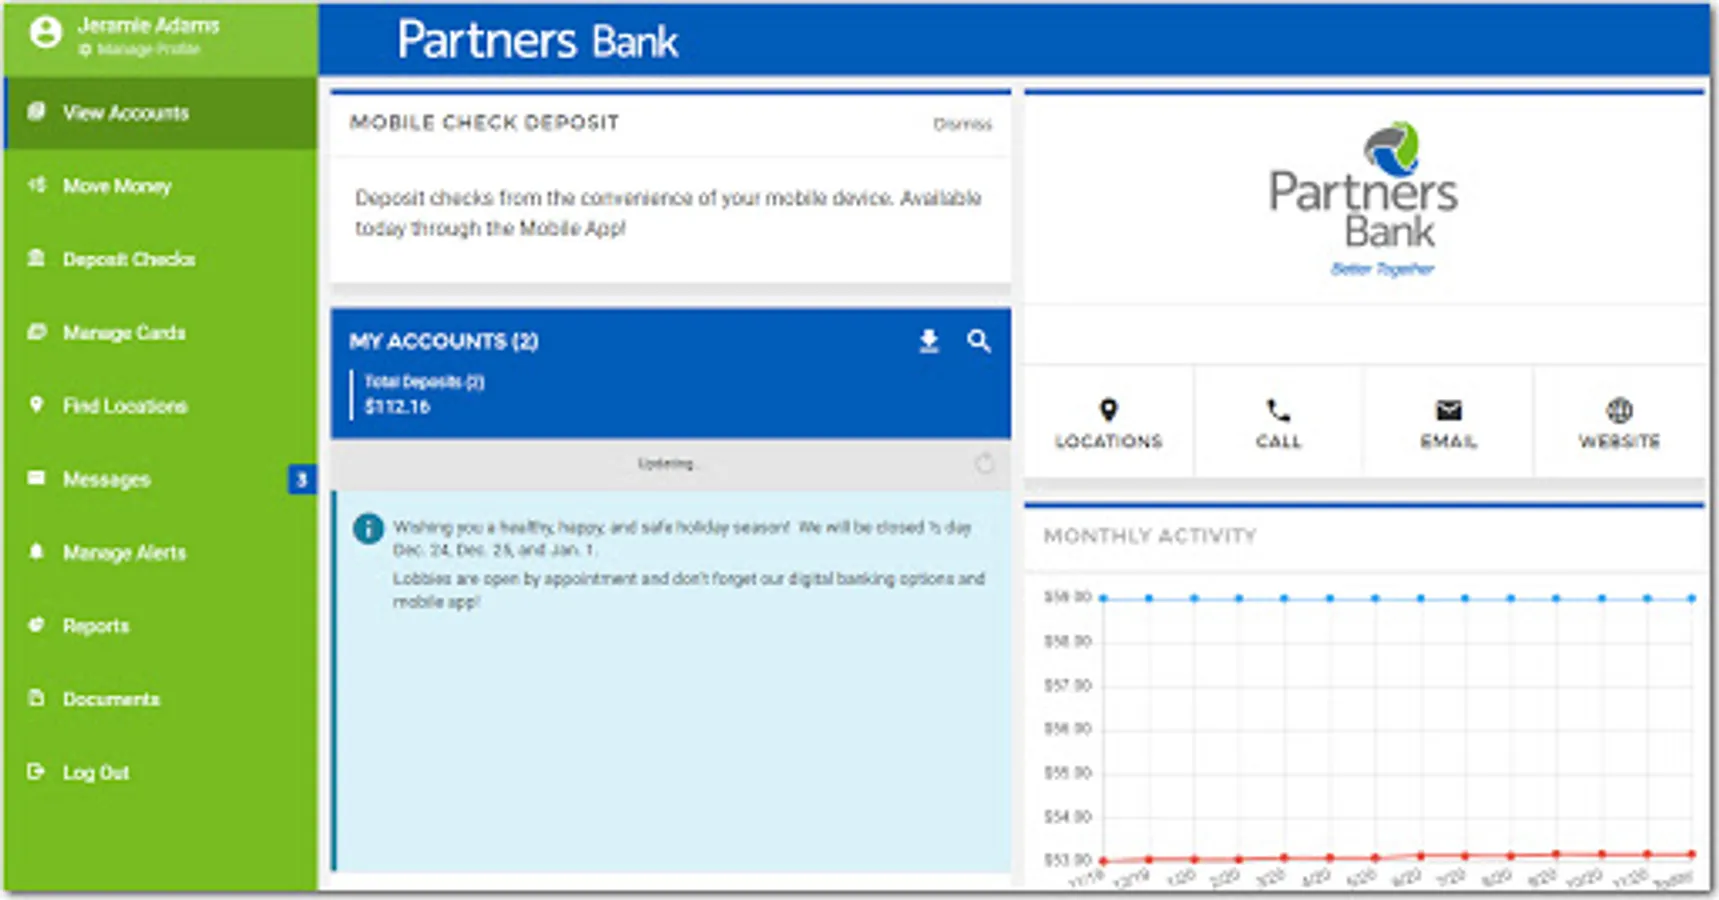The width and height of the screenshot is (1719, 900).
Task: Navigate to Find Locations
Action: click(125, 406)
